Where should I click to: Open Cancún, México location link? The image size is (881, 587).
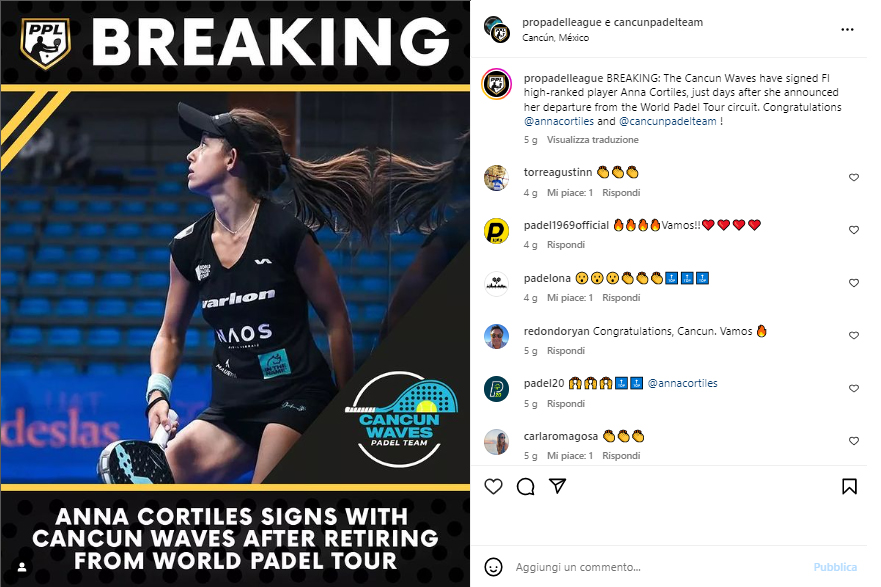pos(555,38)
